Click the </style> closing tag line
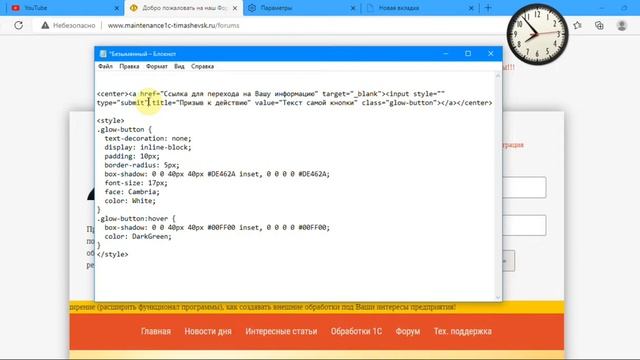Screen dimensions: 640x360 pos(113,254)
